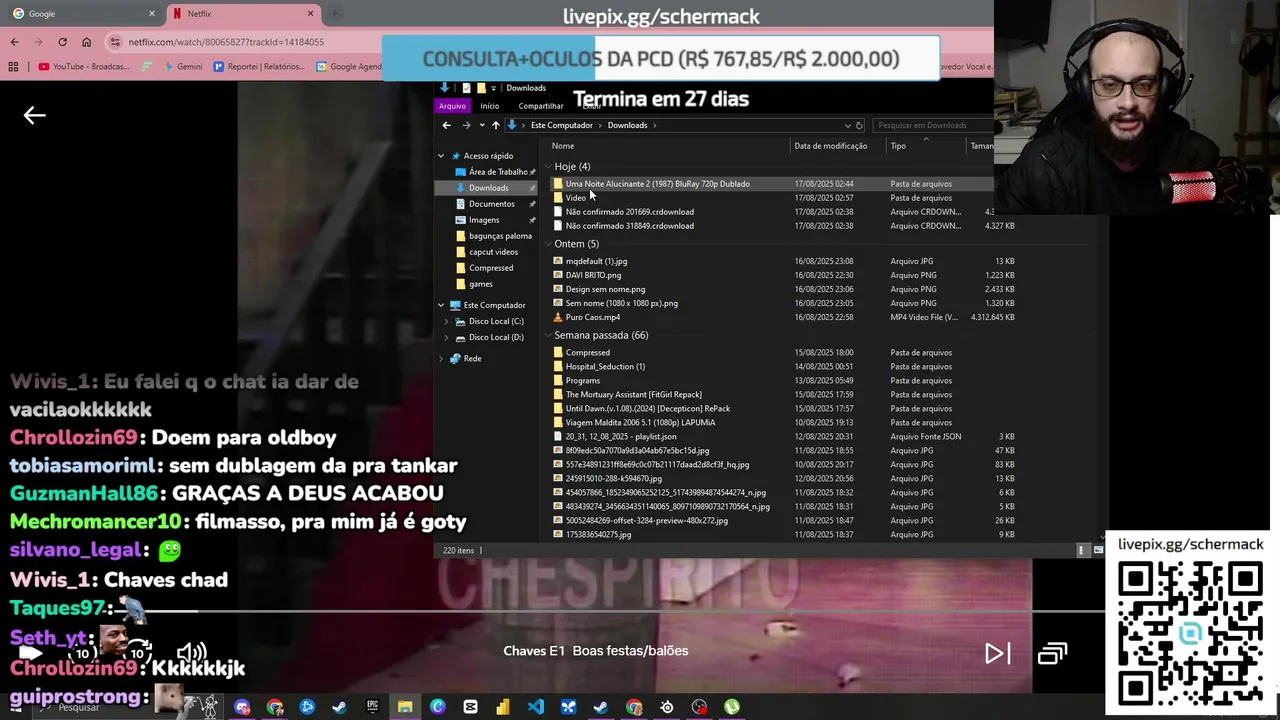The image size is (1280, 720).
Task: Open Imagens in the navigation pane
Action: pyautogui.click(x=483, y=220)
